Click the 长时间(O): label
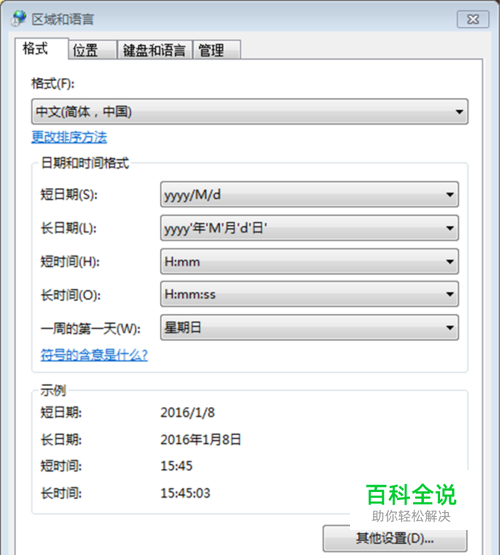 pos(71,294)
